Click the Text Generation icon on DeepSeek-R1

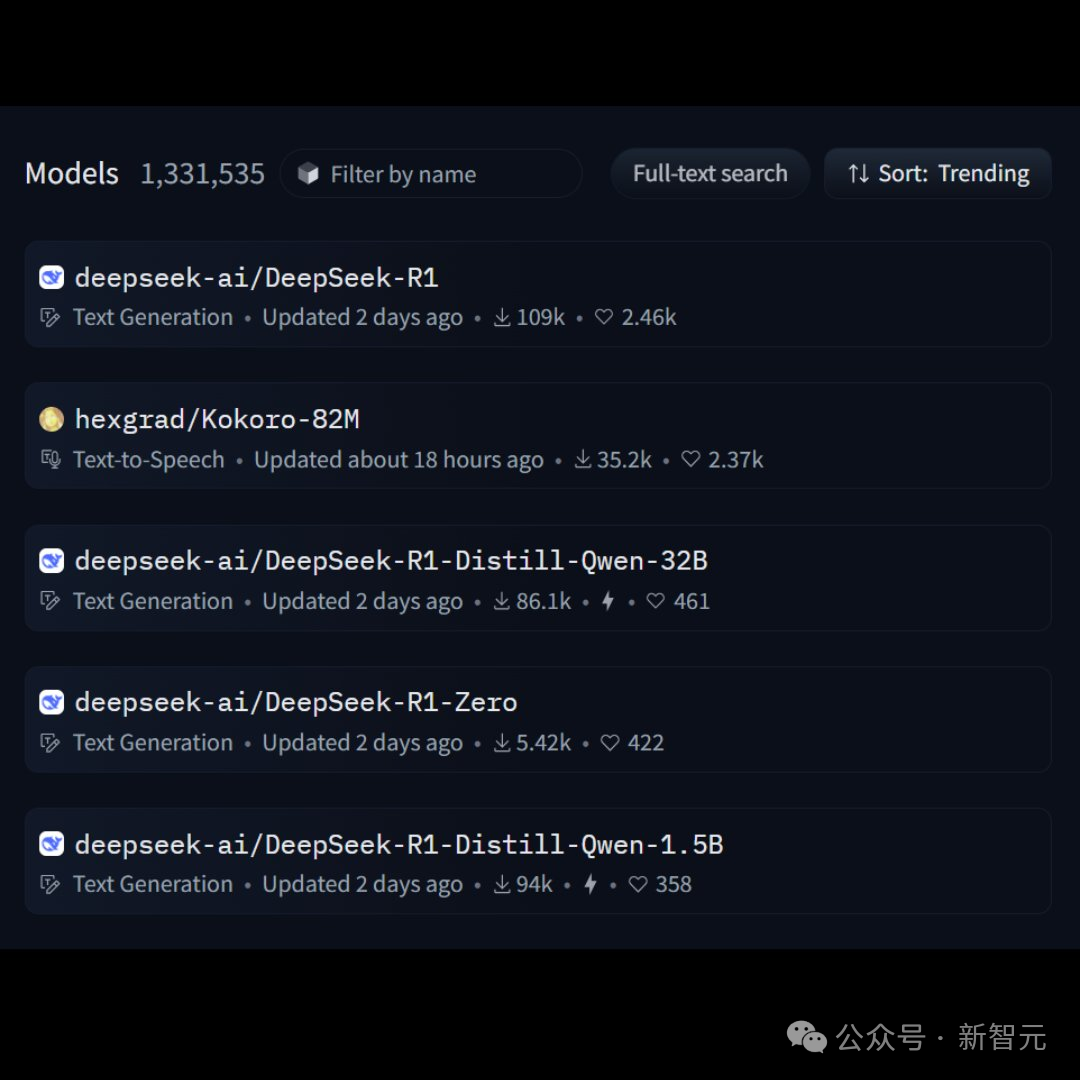50,318
